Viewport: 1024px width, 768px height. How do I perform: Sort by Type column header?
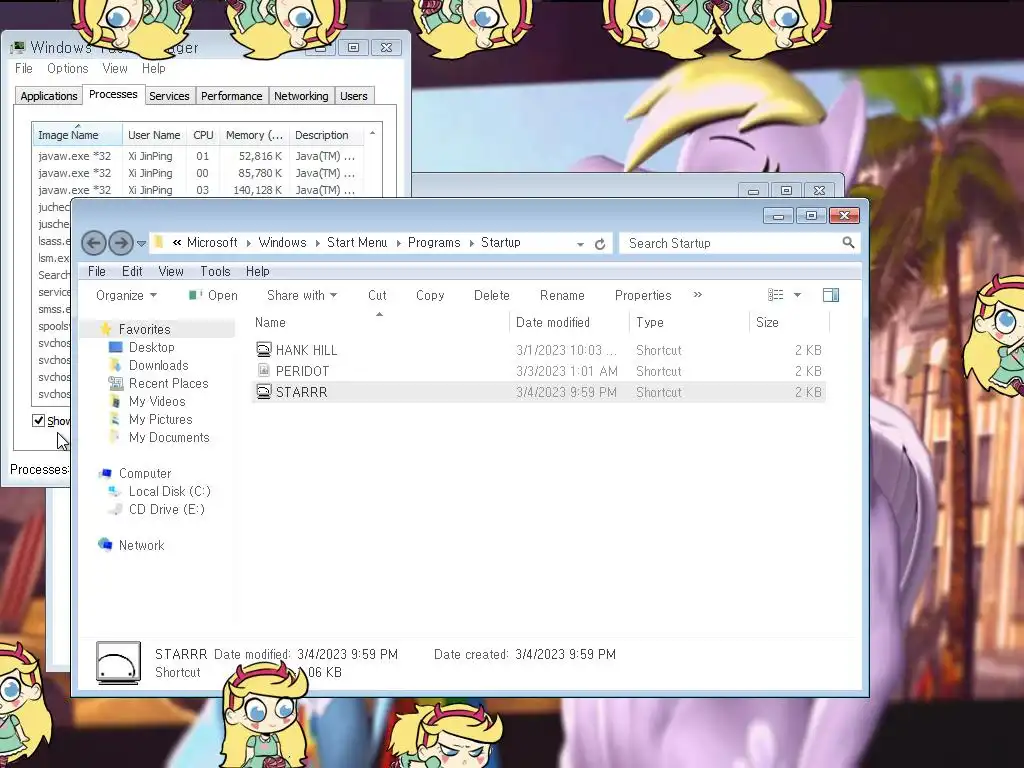(x=690, y=323)
